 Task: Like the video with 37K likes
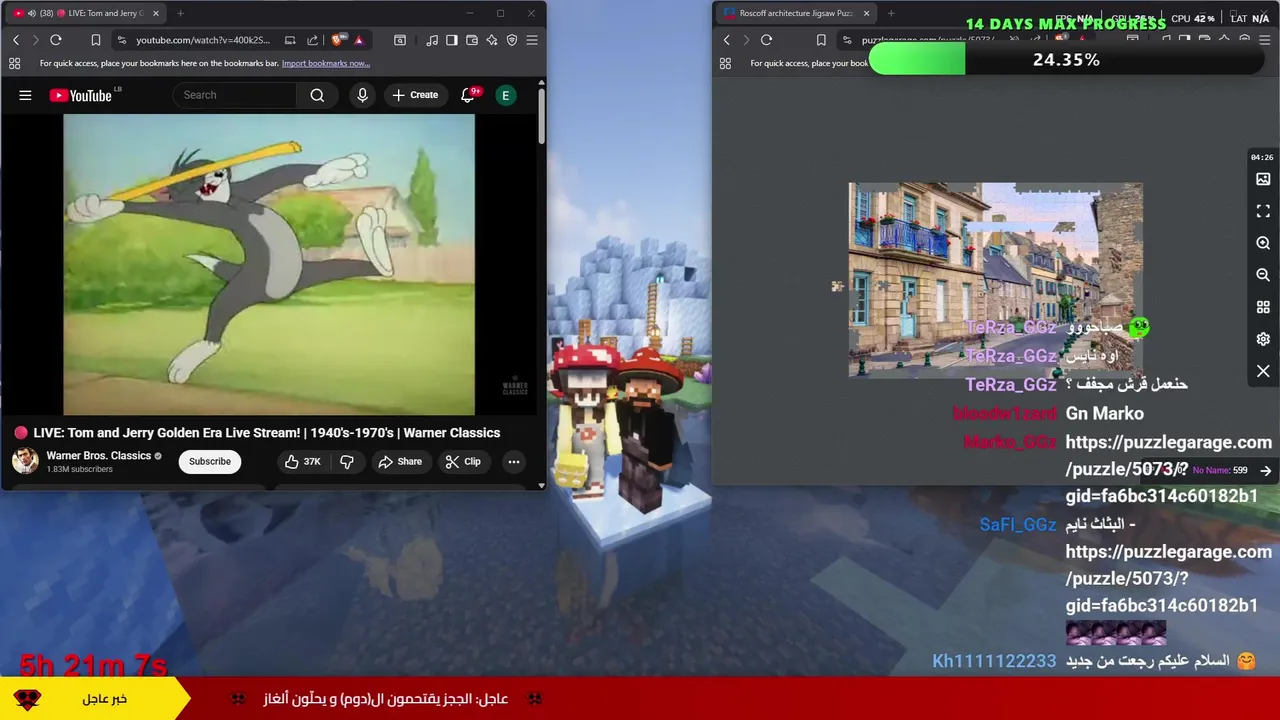(x=302, y=461)
